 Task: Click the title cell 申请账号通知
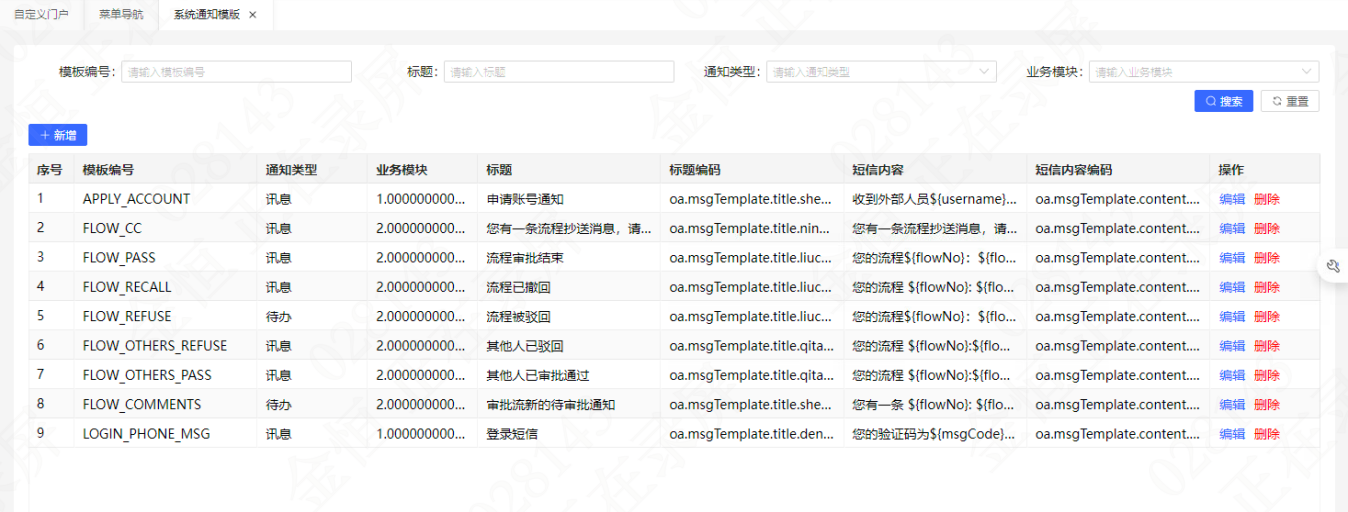(525, 199)
